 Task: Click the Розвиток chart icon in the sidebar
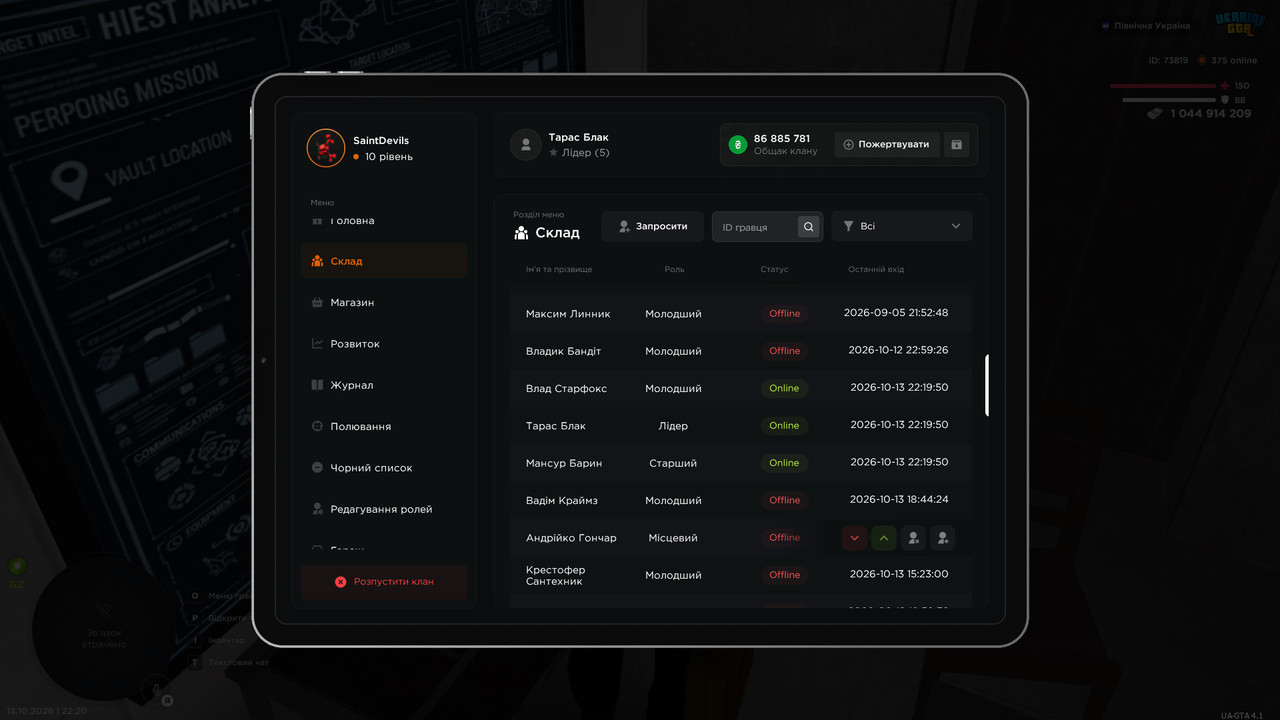tap(317, 344)
